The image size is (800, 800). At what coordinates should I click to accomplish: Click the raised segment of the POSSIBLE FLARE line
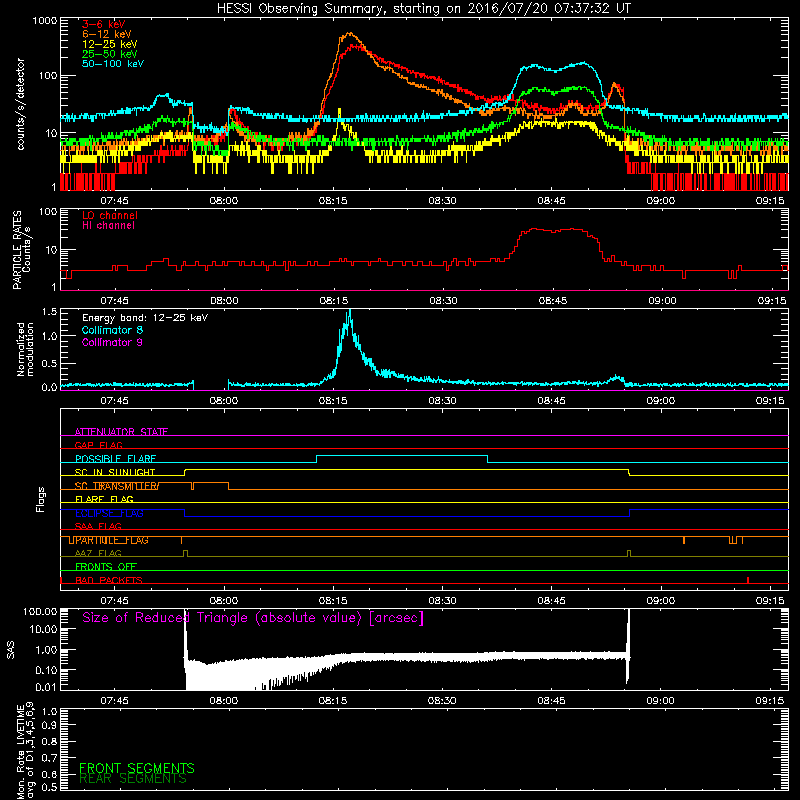(x=402, y=456)
